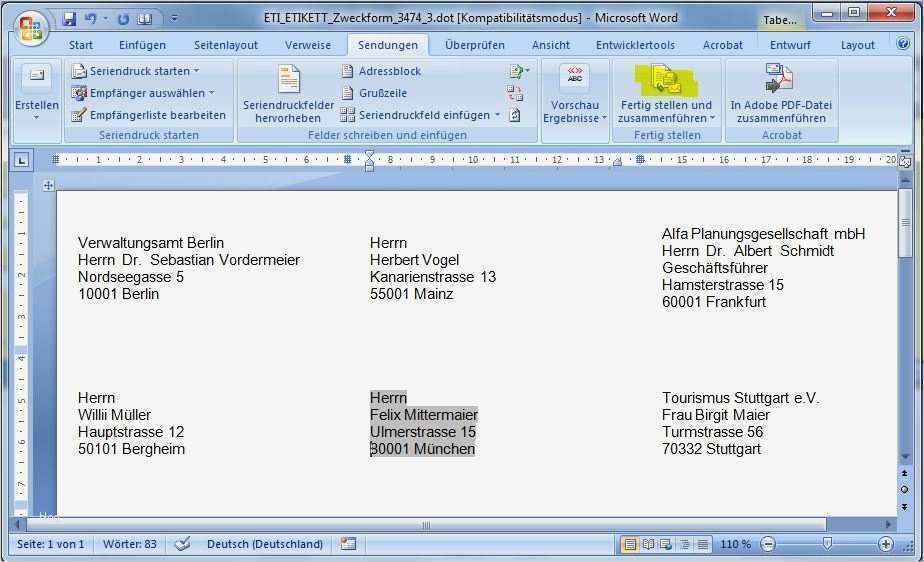924x562 pixels.
Task: Switch to the Ansicht tab
Action: (x=550, y=45)
